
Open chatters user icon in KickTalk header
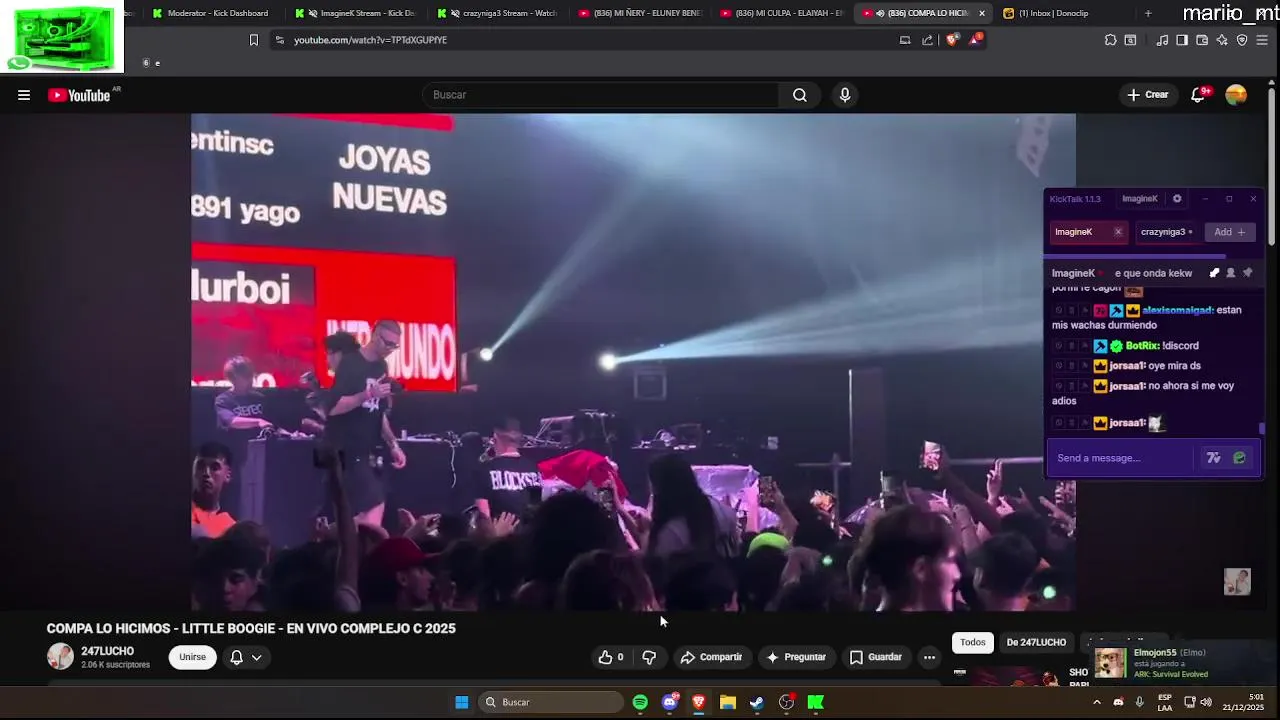click(1231, 273)
